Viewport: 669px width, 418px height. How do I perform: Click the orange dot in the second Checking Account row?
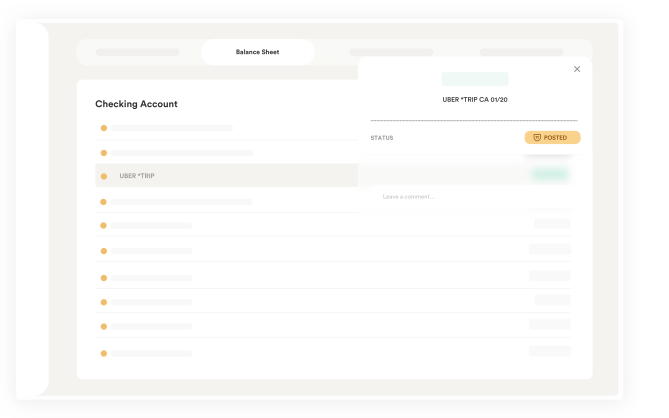coord(103,153)
